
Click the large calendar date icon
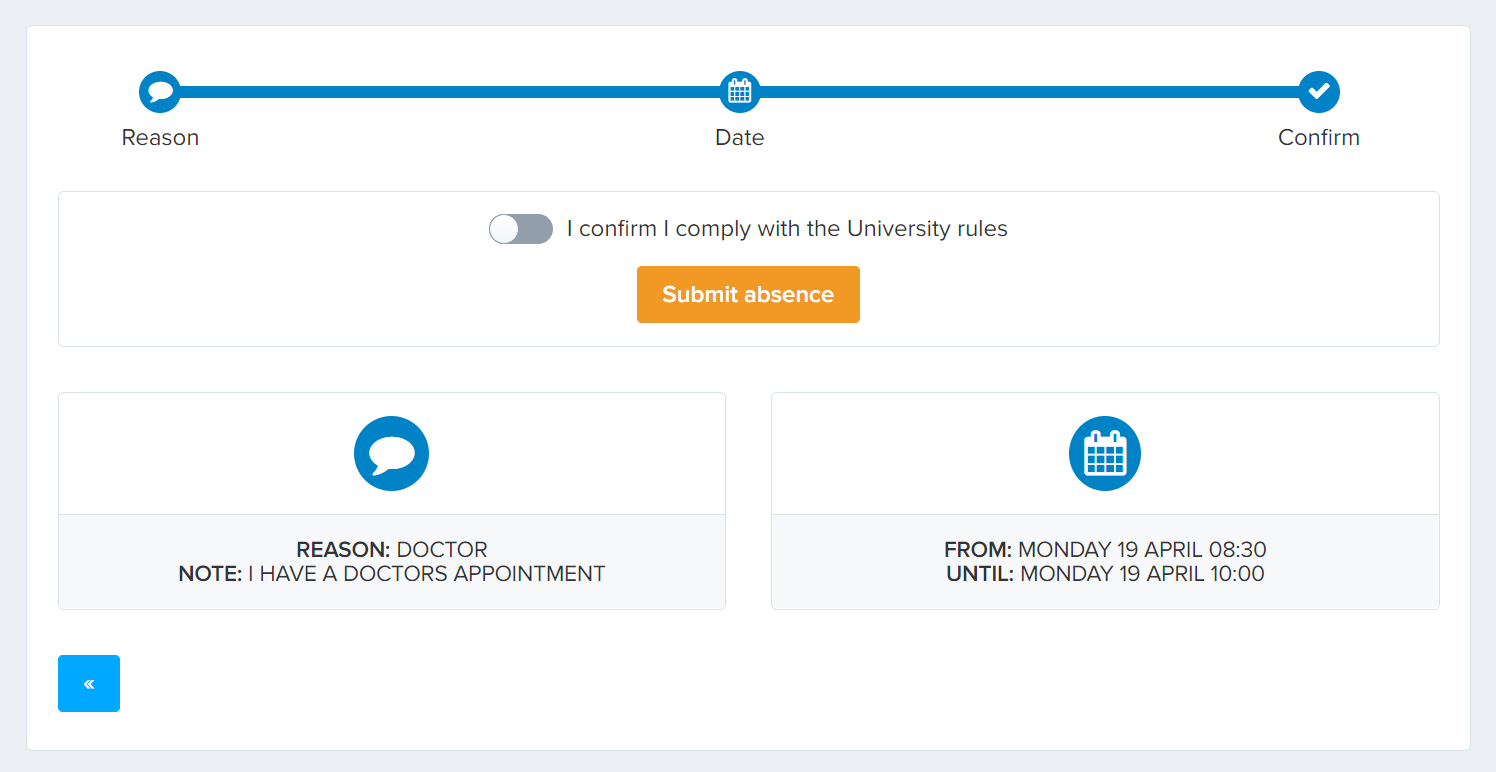coord(1105,454)
